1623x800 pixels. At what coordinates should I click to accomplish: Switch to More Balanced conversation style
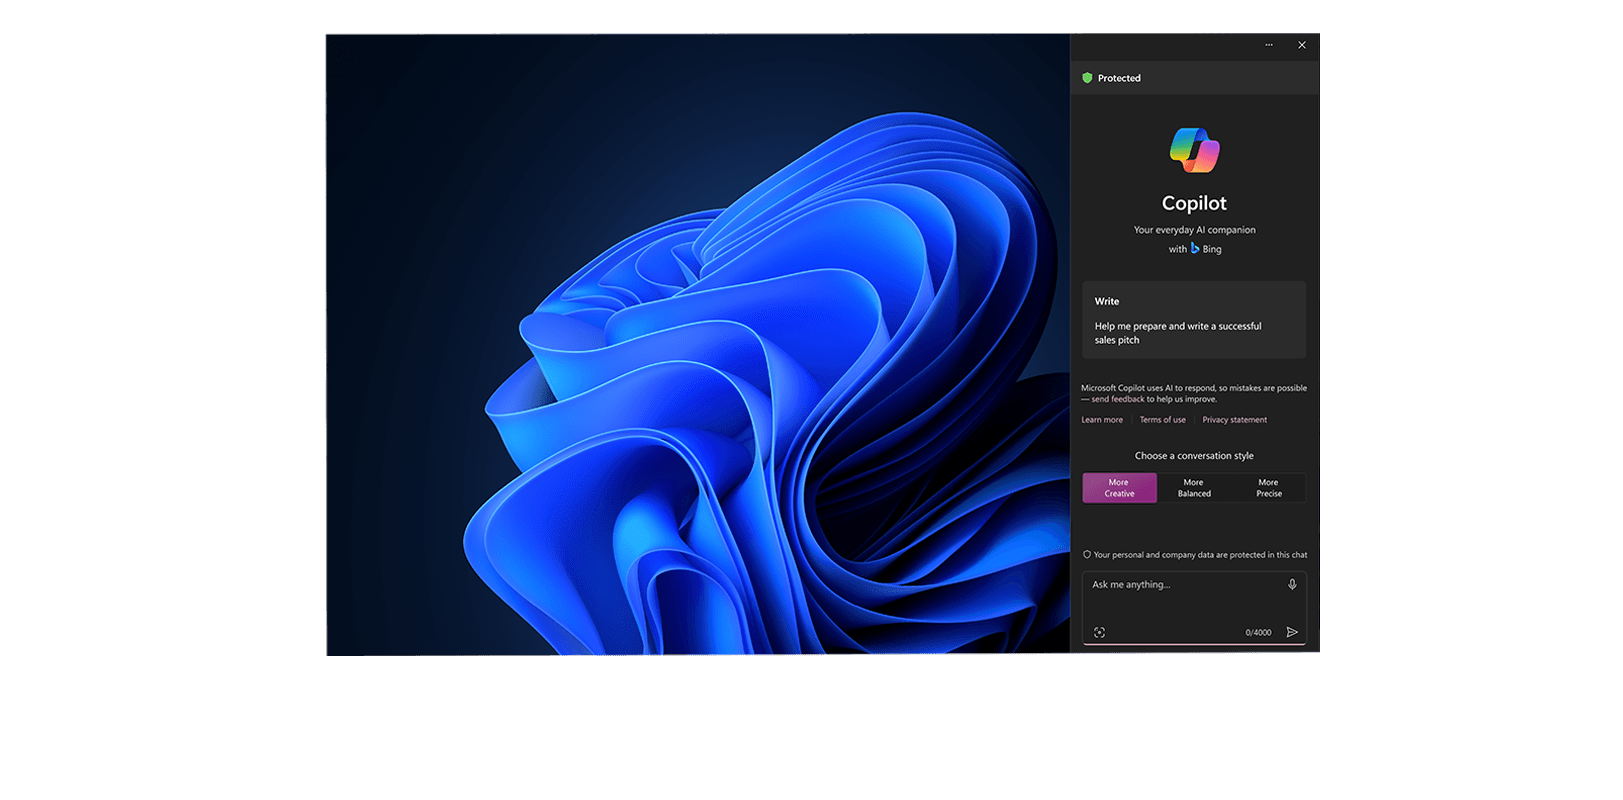(x=1194, y=488)
